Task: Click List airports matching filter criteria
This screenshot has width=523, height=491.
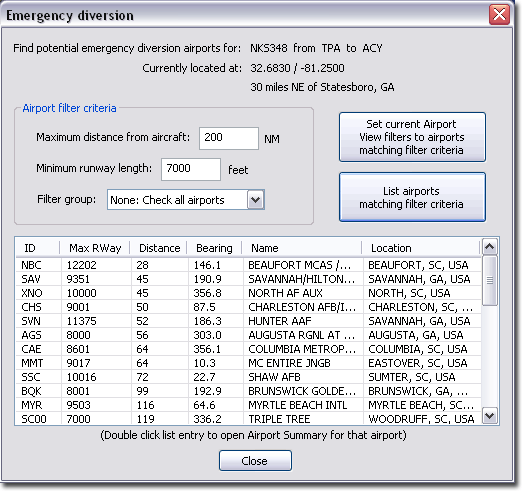Action: coord(412,197)
